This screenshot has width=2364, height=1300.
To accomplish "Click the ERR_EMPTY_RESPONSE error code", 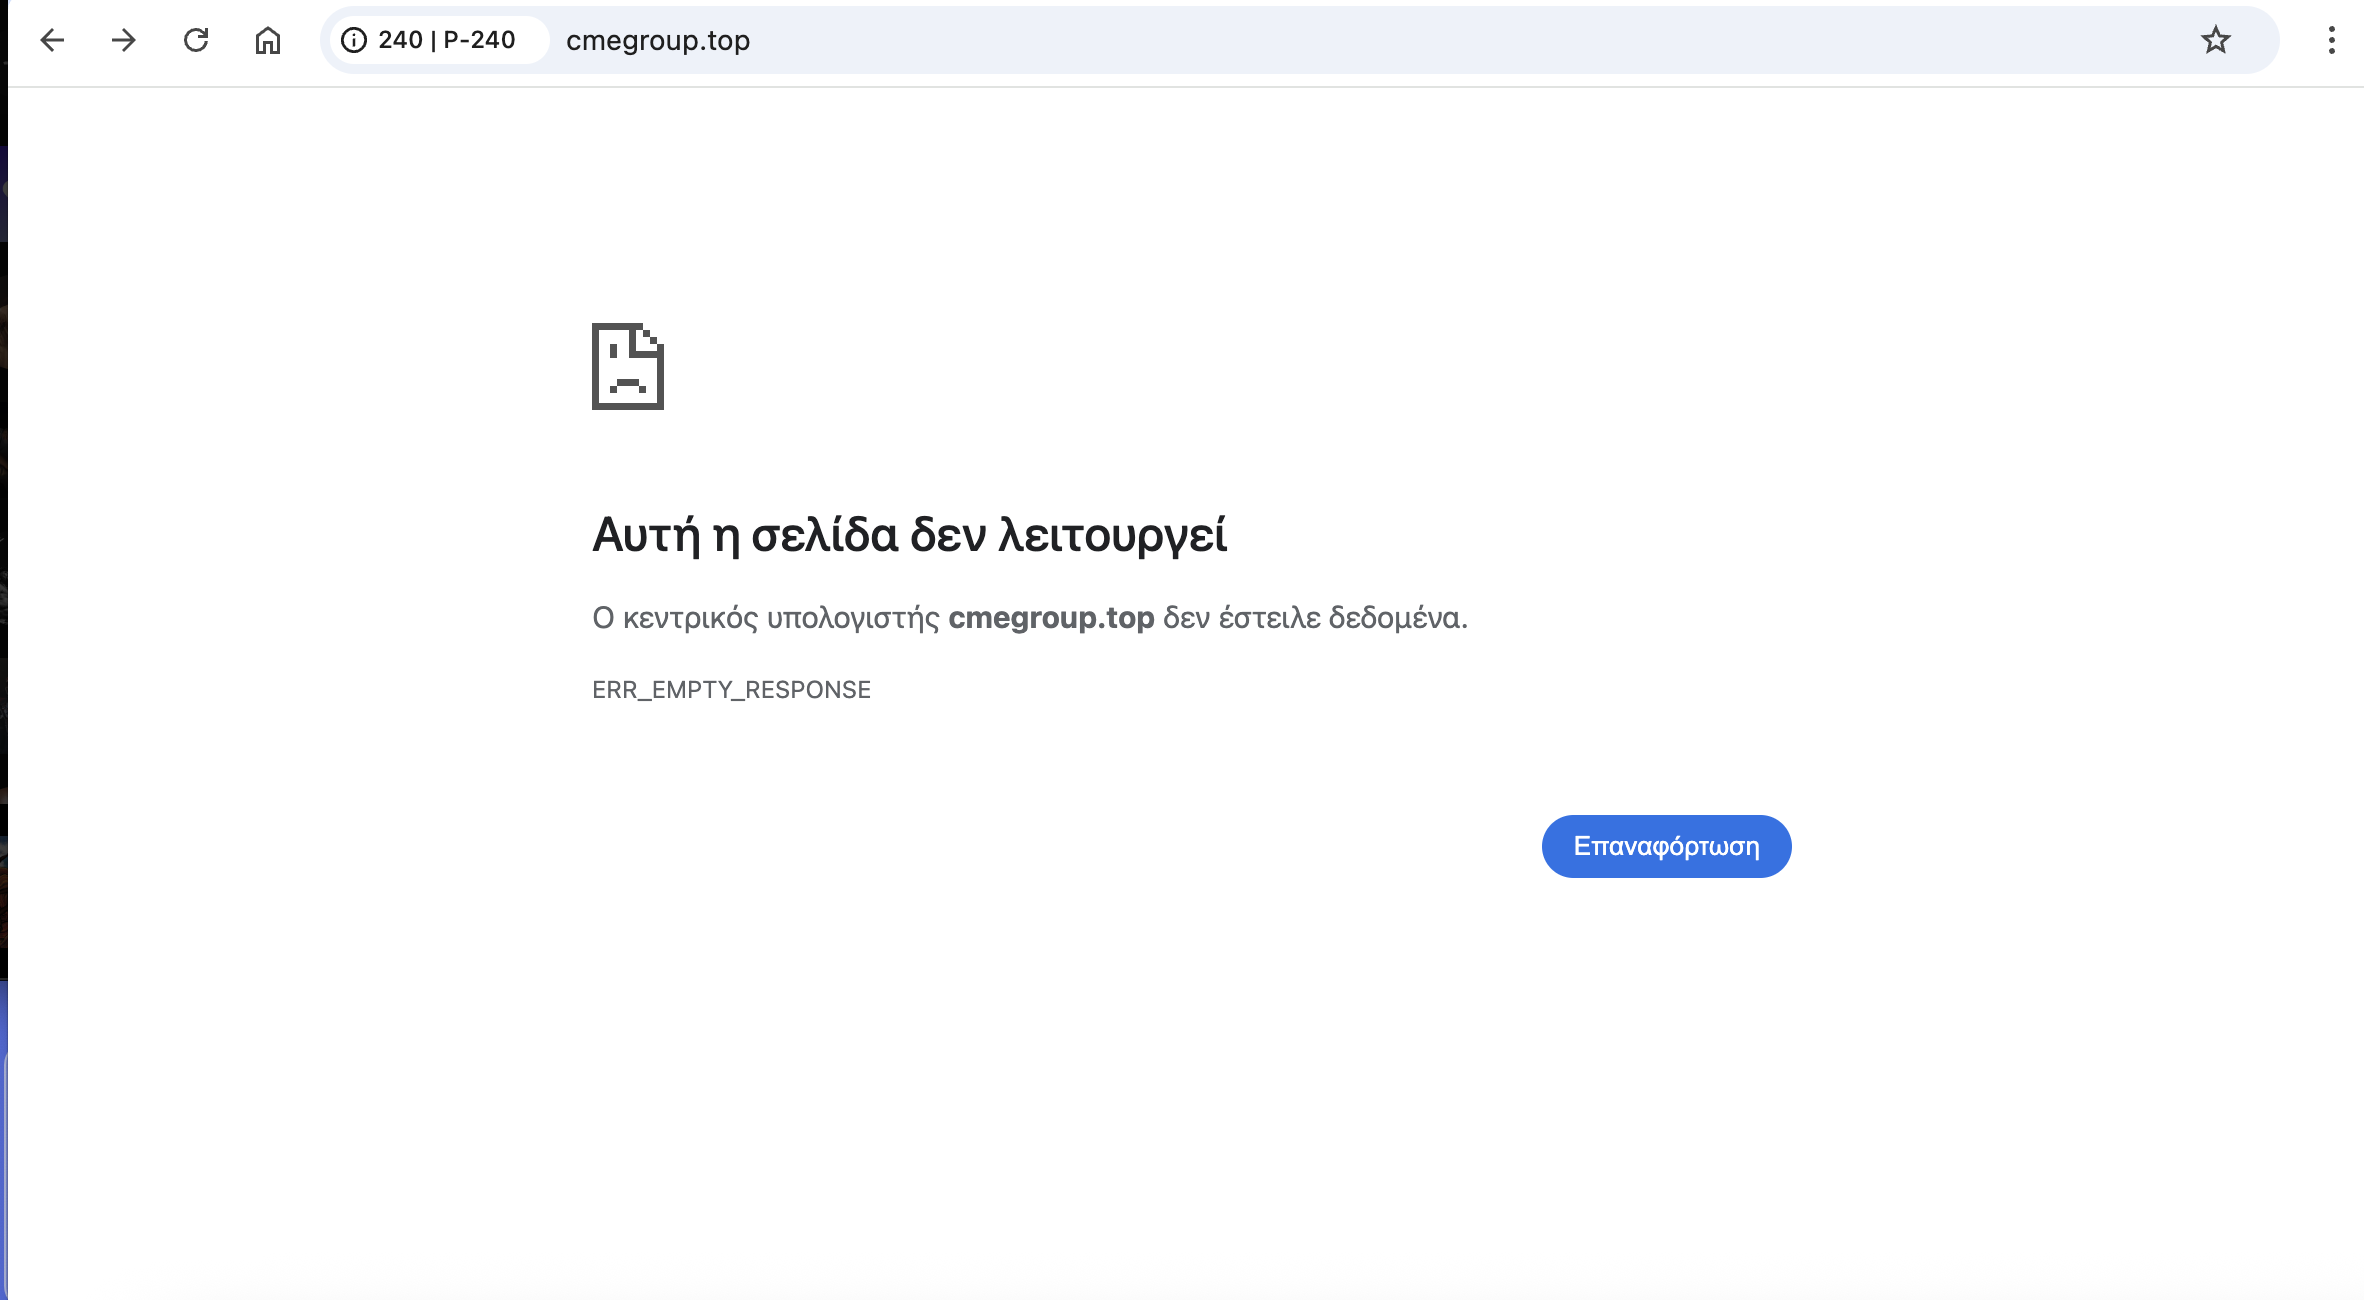I will 731,690.
